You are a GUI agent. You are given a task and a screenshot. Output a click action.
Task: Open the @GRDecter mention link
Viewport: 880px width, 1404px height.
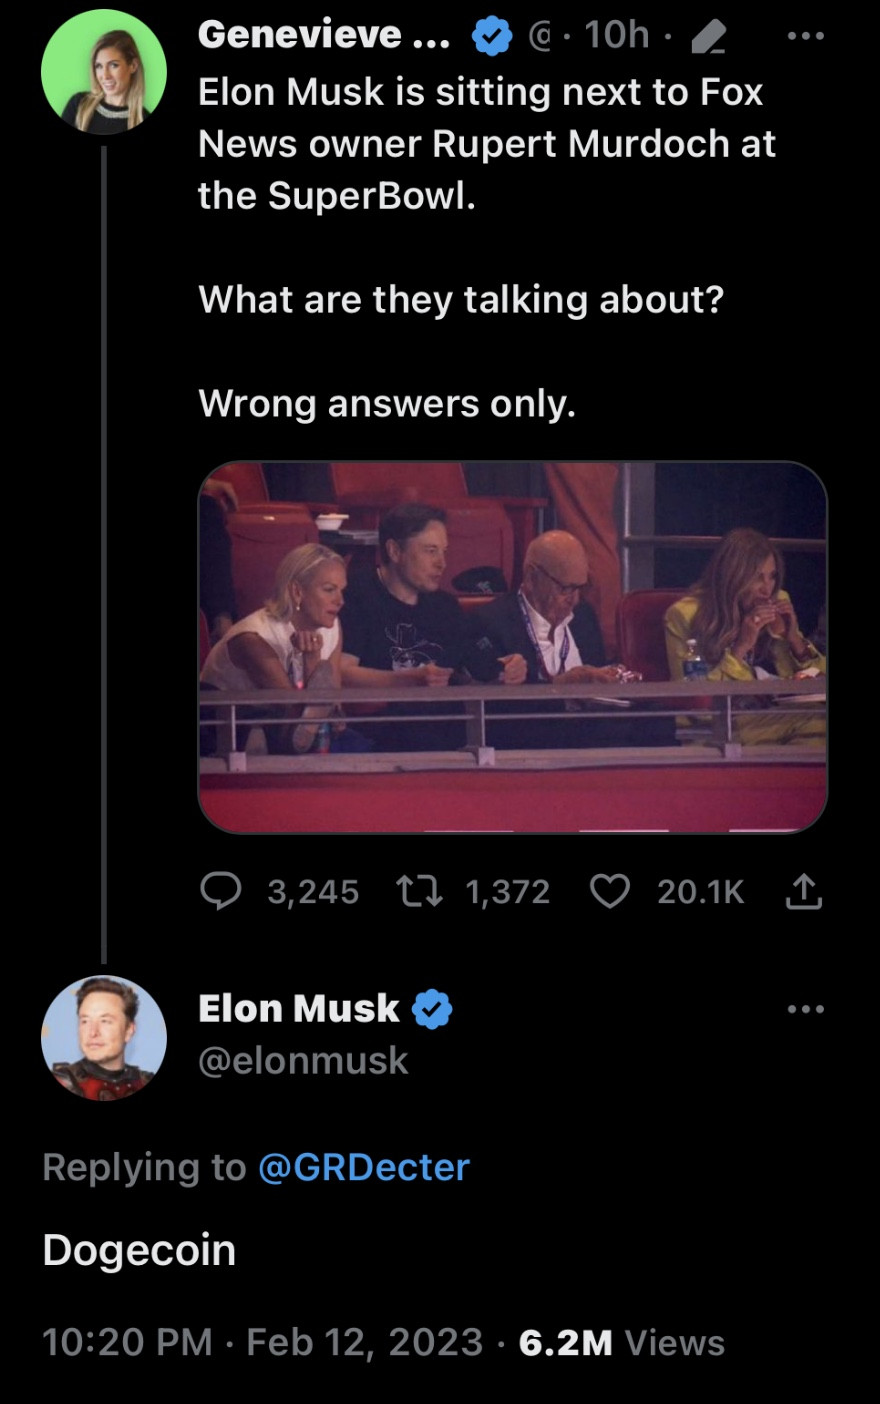(364, 1167)
